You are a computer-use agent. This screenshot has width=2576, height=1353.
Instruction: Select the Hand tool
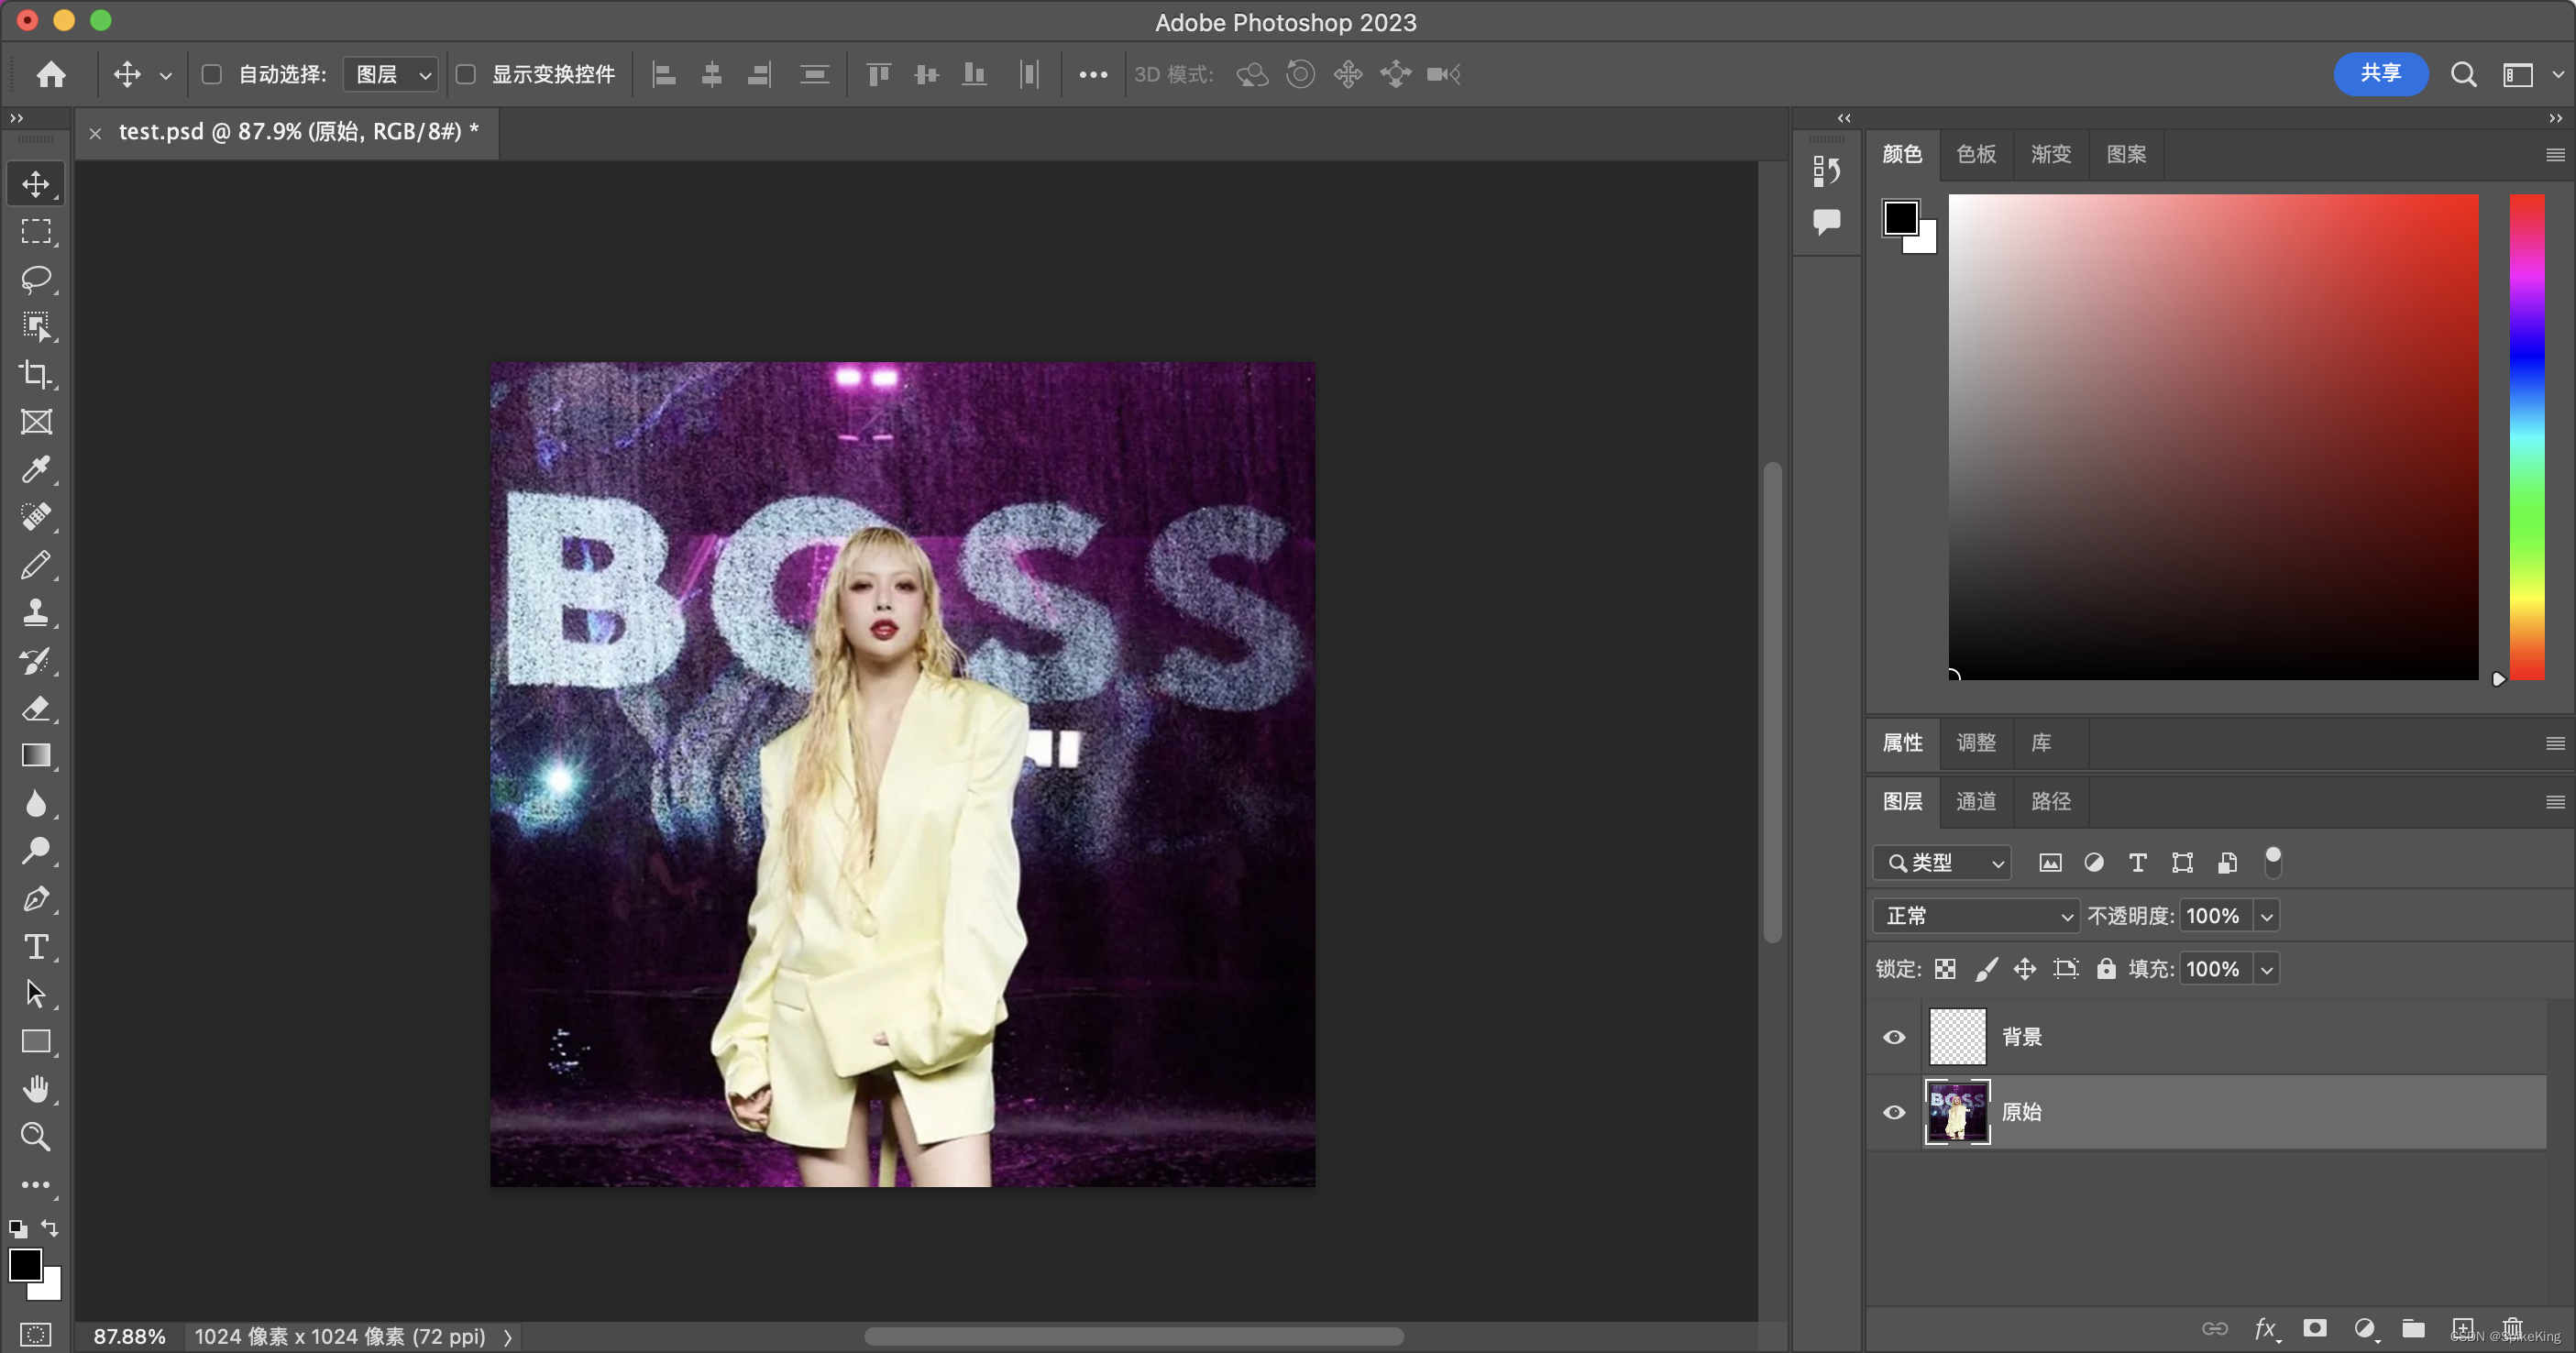click(x=36, y=1089)
